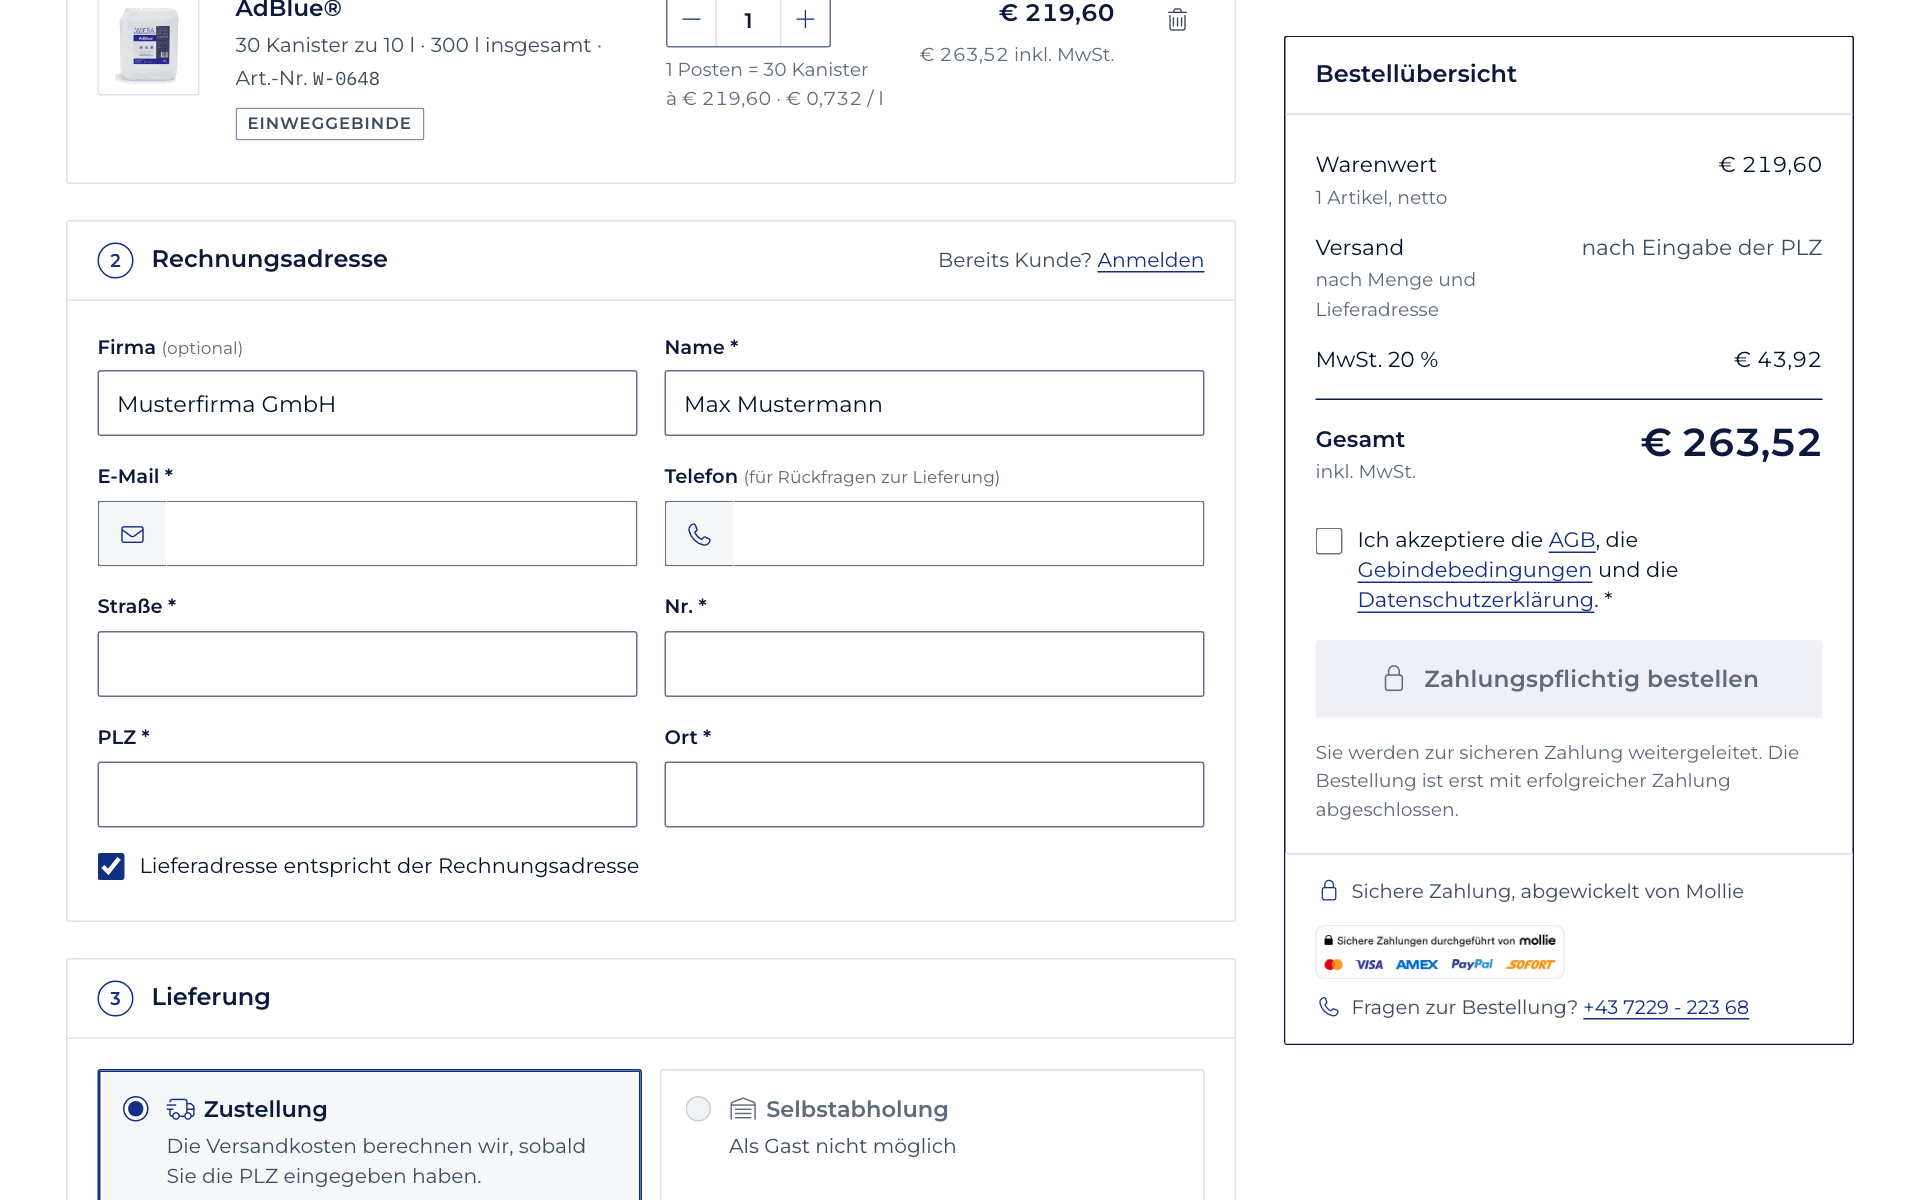Screen dimensions: 1920x1200
Task: Focus the PLZ input field
Action: [x=367, y=795]
